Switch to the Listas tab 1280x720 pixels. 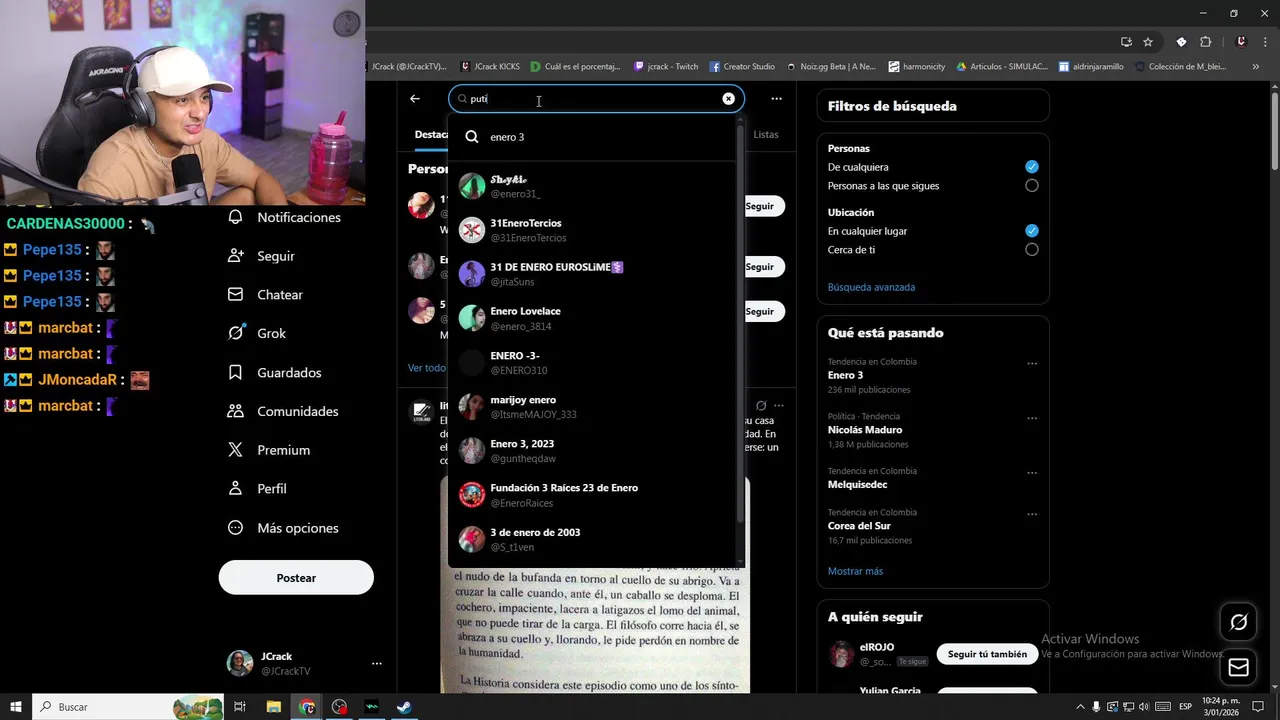766,134
